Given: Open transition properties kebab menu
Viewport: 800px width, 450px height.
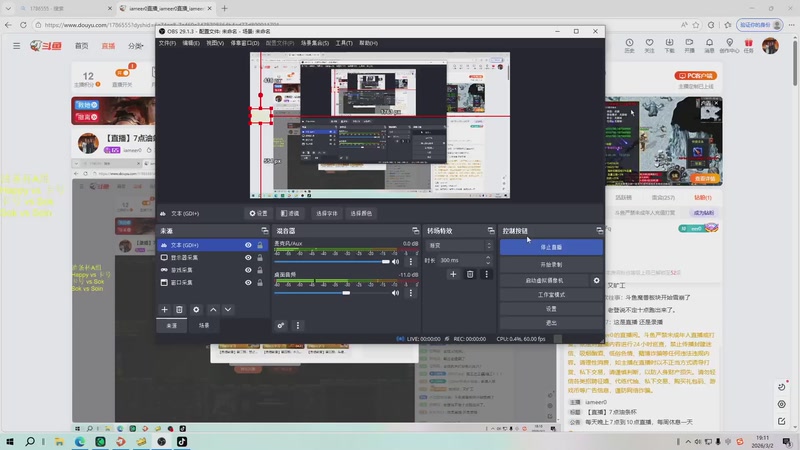Looking at the screenshot, I should click(x=486, y=274).
